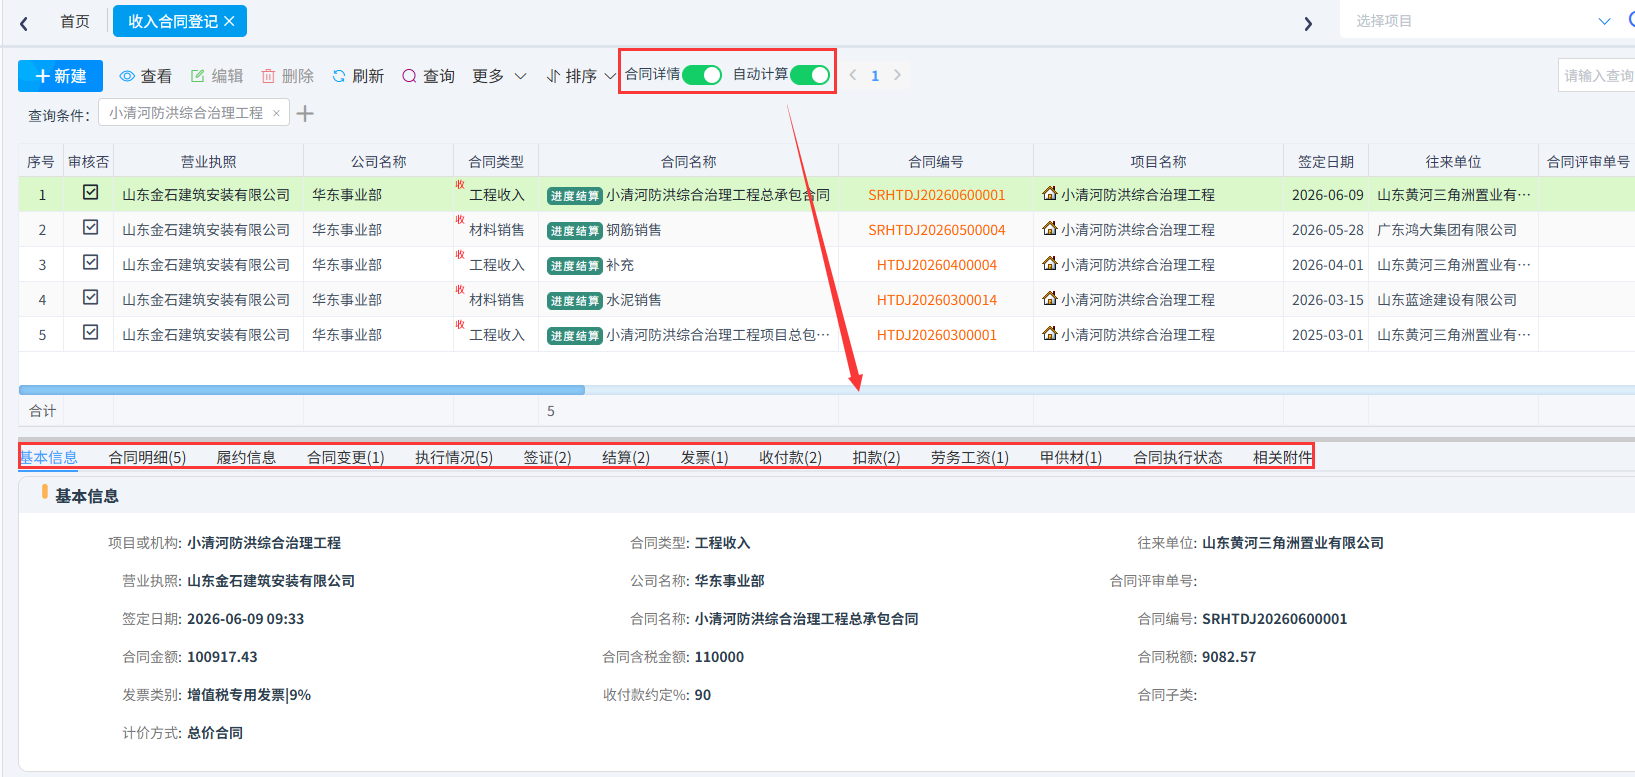
Task: Toggle 审核否 checkbox for row 4
Action: click(90, 297)
